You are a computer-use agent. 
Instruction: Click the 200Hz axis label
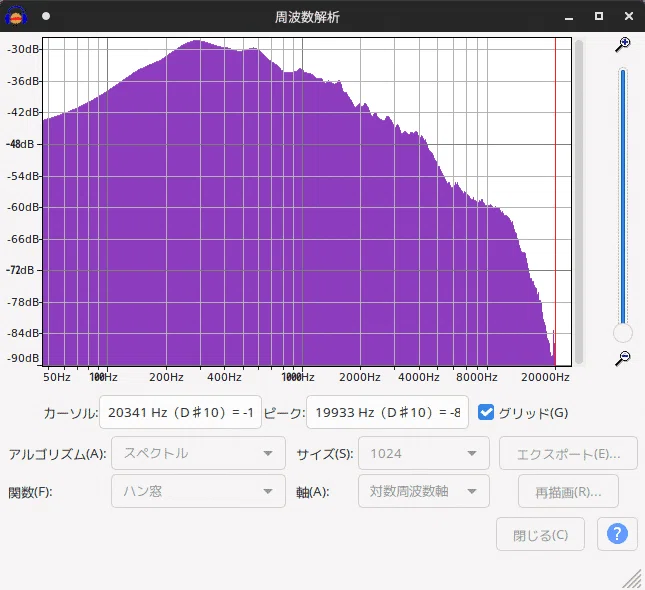click(166, 377)
